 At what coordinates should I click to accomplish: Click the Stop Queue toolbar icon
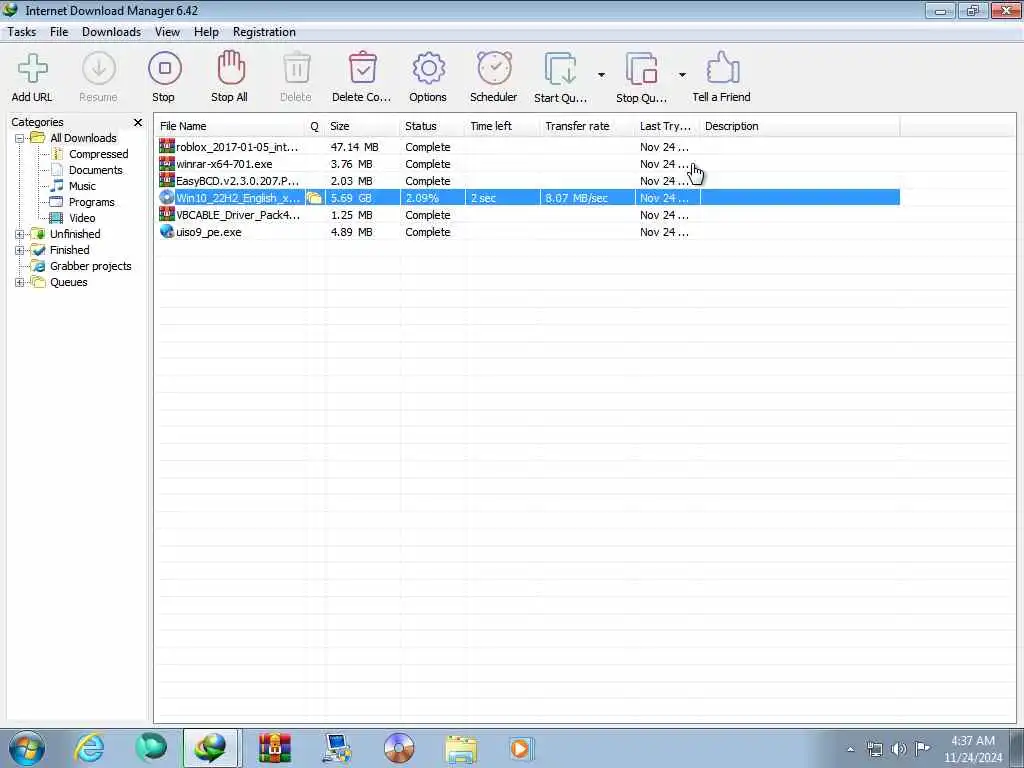tap(641, 69)
